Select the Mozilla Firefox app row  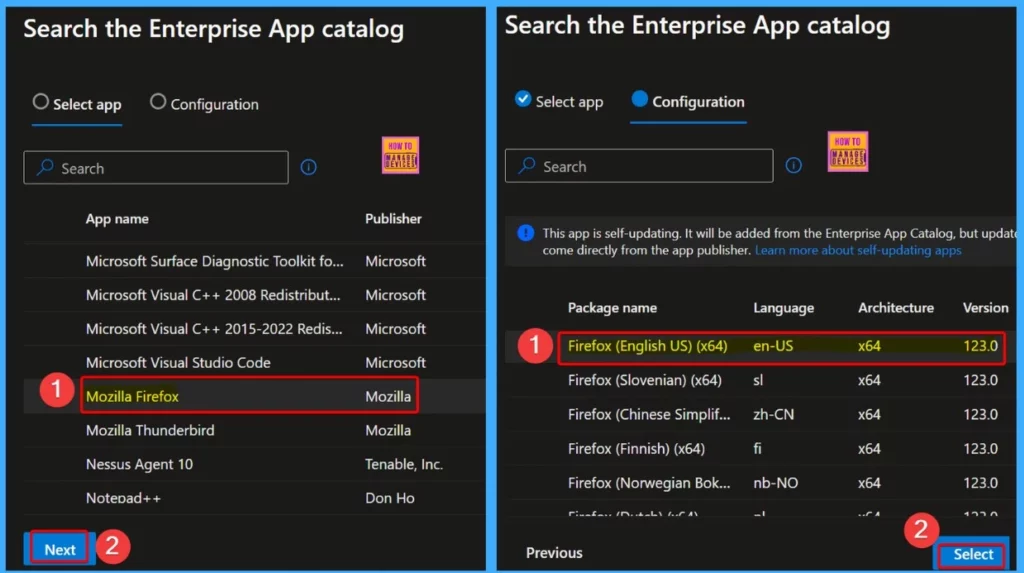pos(255,397)
